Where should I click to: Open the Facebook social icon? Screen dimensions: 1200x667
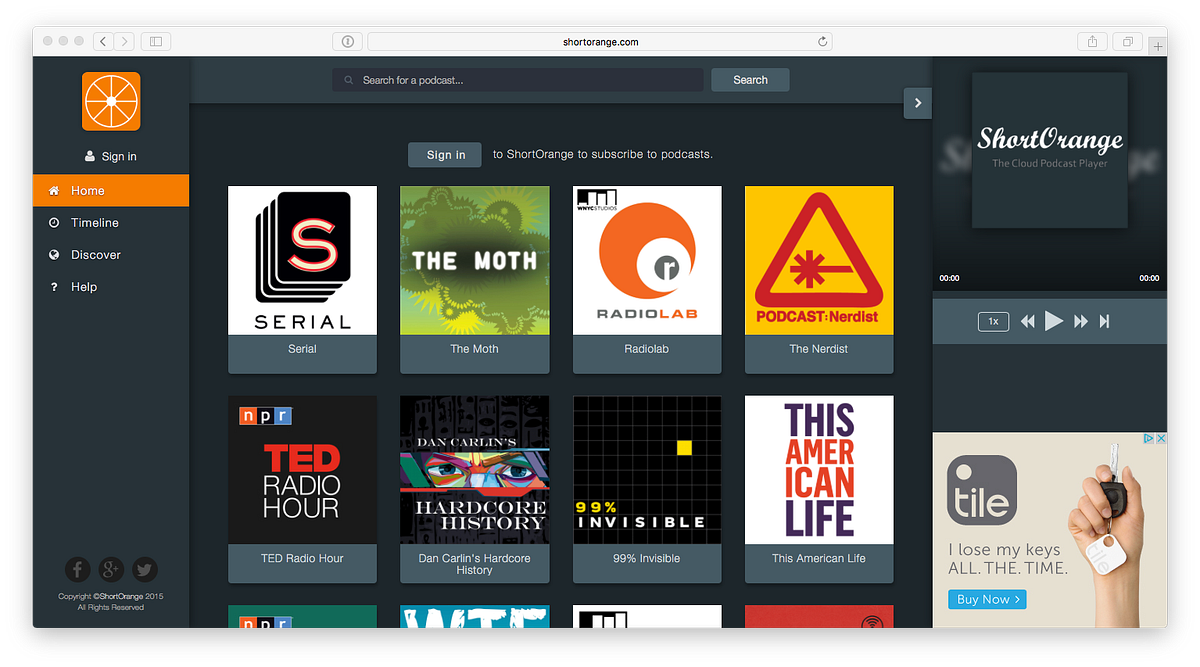click(x=78, y=570)
